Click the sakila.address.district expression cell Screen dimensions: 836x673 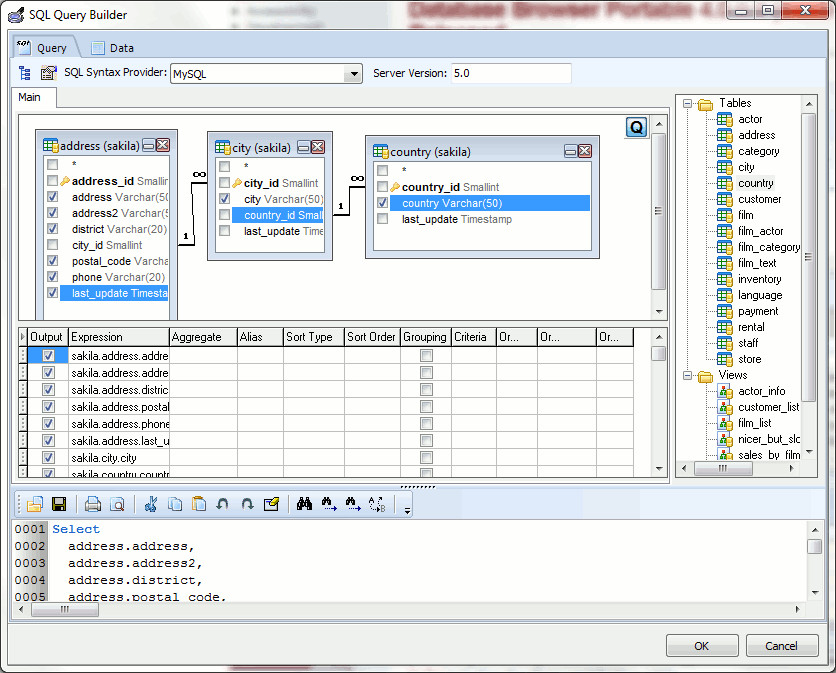(x=119, y=390)
